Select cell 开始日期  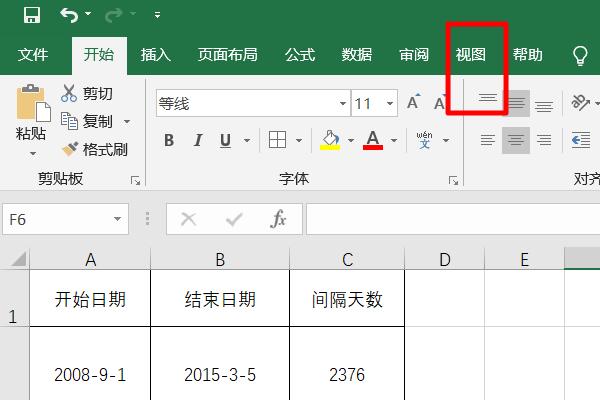90,299
